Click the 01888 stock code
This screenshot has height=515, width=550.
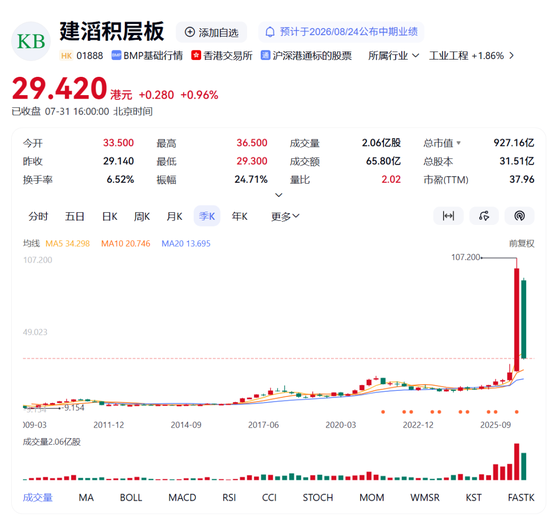[90, 56]
